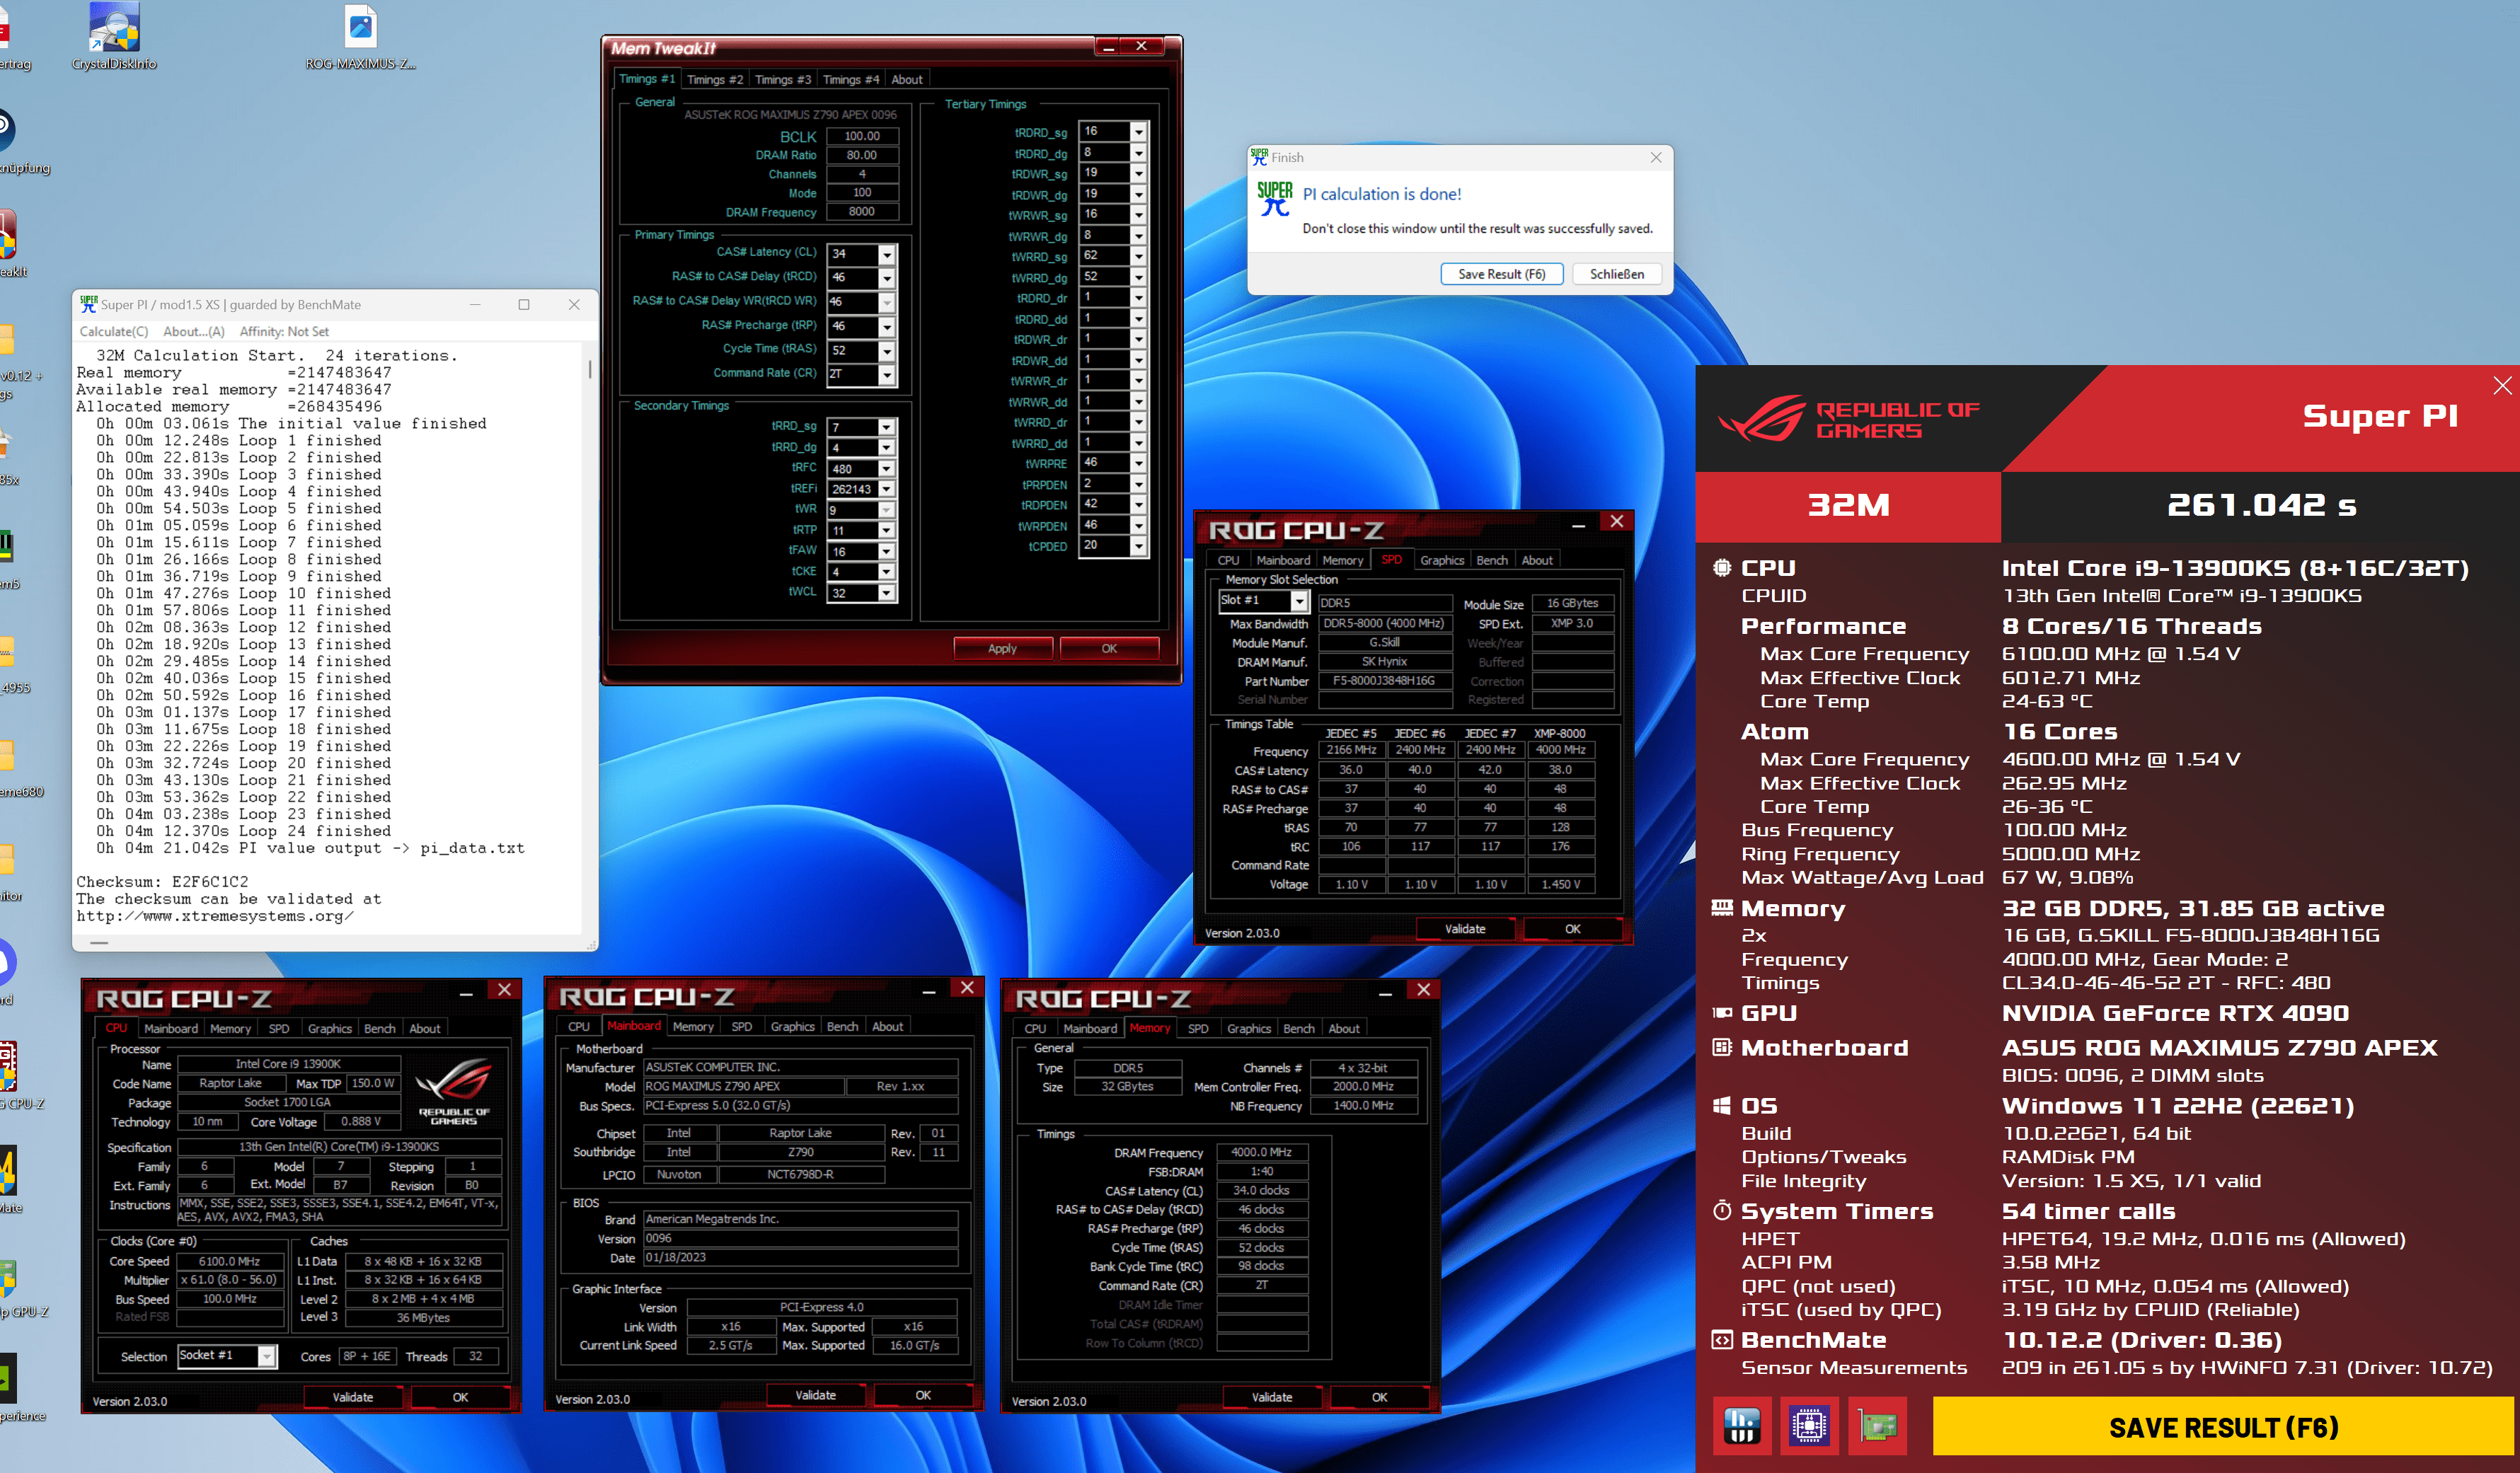Click yellow SAVE RESULT (F6) button
This screenshot has height=1473, width=2520.
point(2223,1427)
